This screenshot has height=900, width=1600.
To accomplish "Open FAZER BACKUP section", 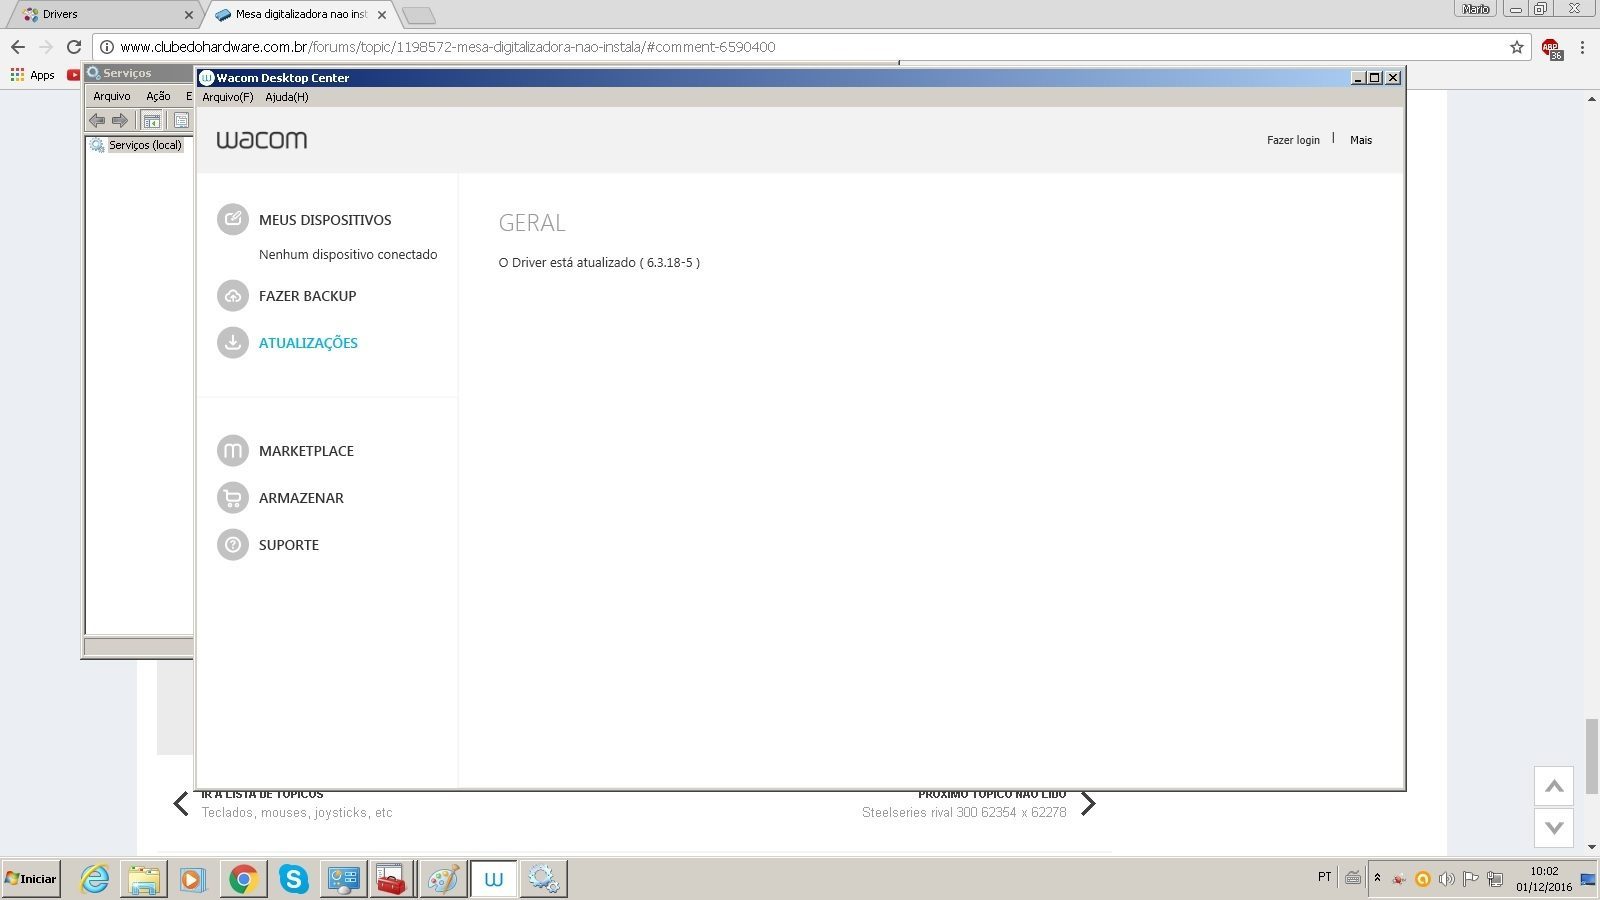I will click(307, 296).
